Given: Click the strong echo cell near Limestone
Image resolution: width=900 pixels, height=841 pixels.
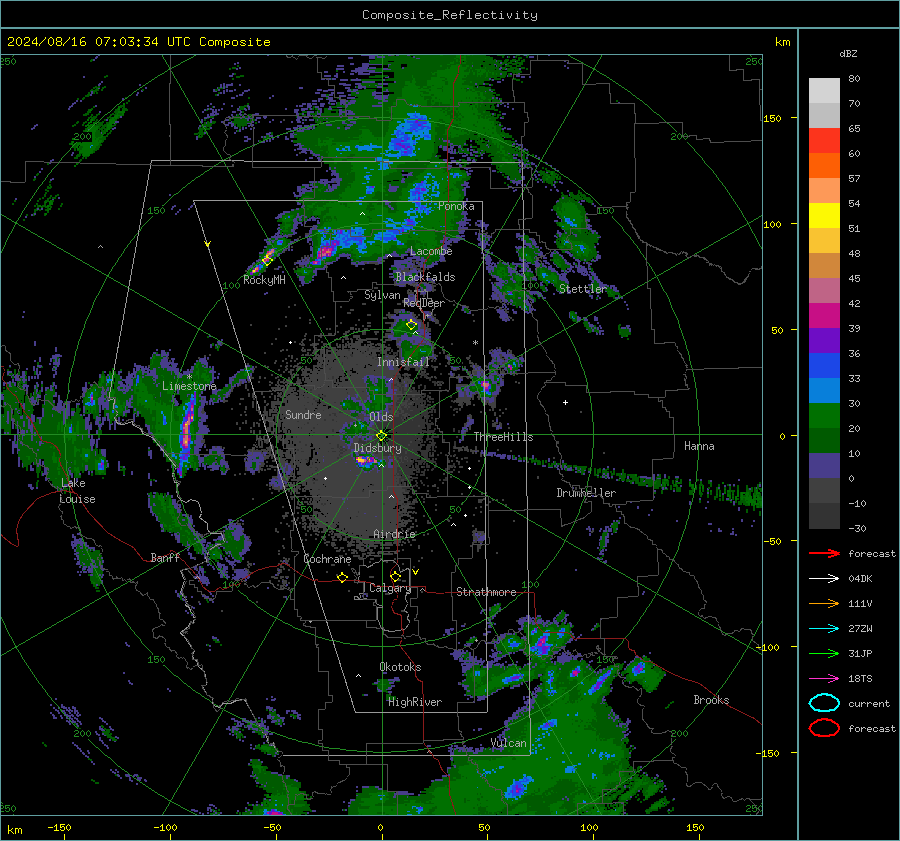Looking at the screenshot, I should tap(186, 431).
